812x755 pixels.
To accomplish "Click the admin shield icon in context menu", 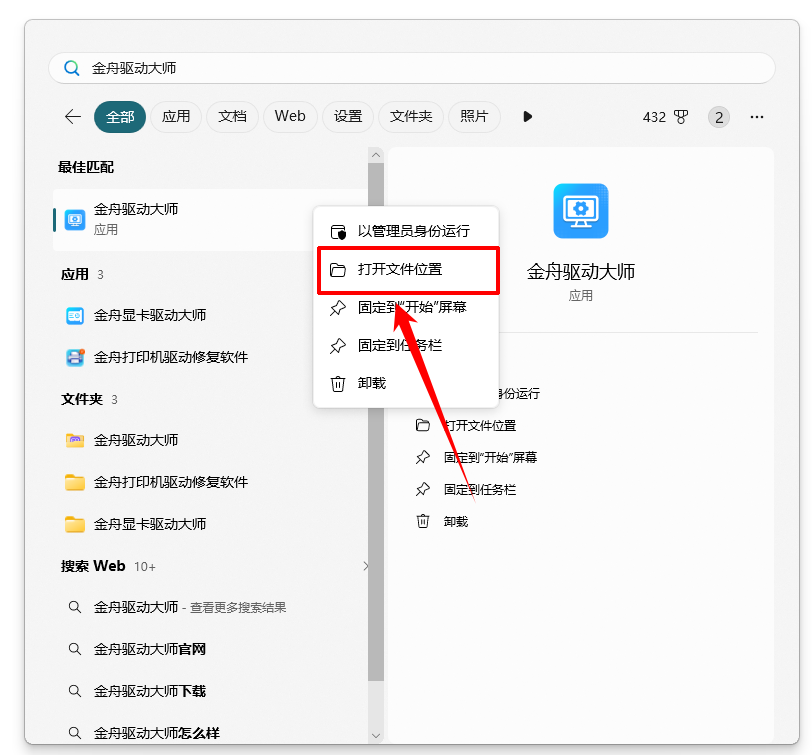I will pyautogui.click(x=338, y=231).
